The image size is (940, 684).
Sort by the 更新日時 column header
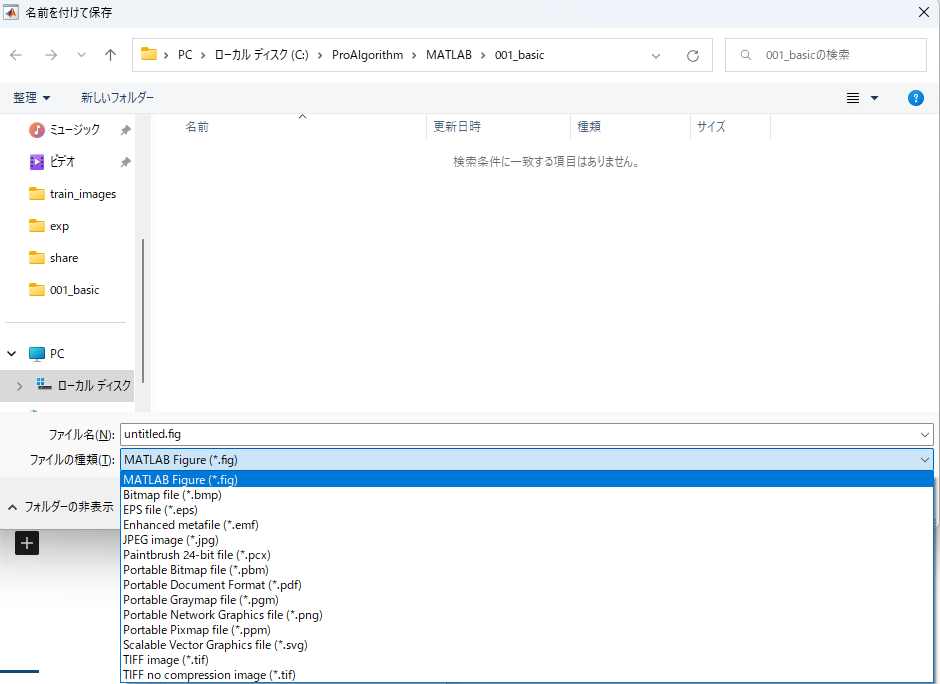[x=457, y=127]
